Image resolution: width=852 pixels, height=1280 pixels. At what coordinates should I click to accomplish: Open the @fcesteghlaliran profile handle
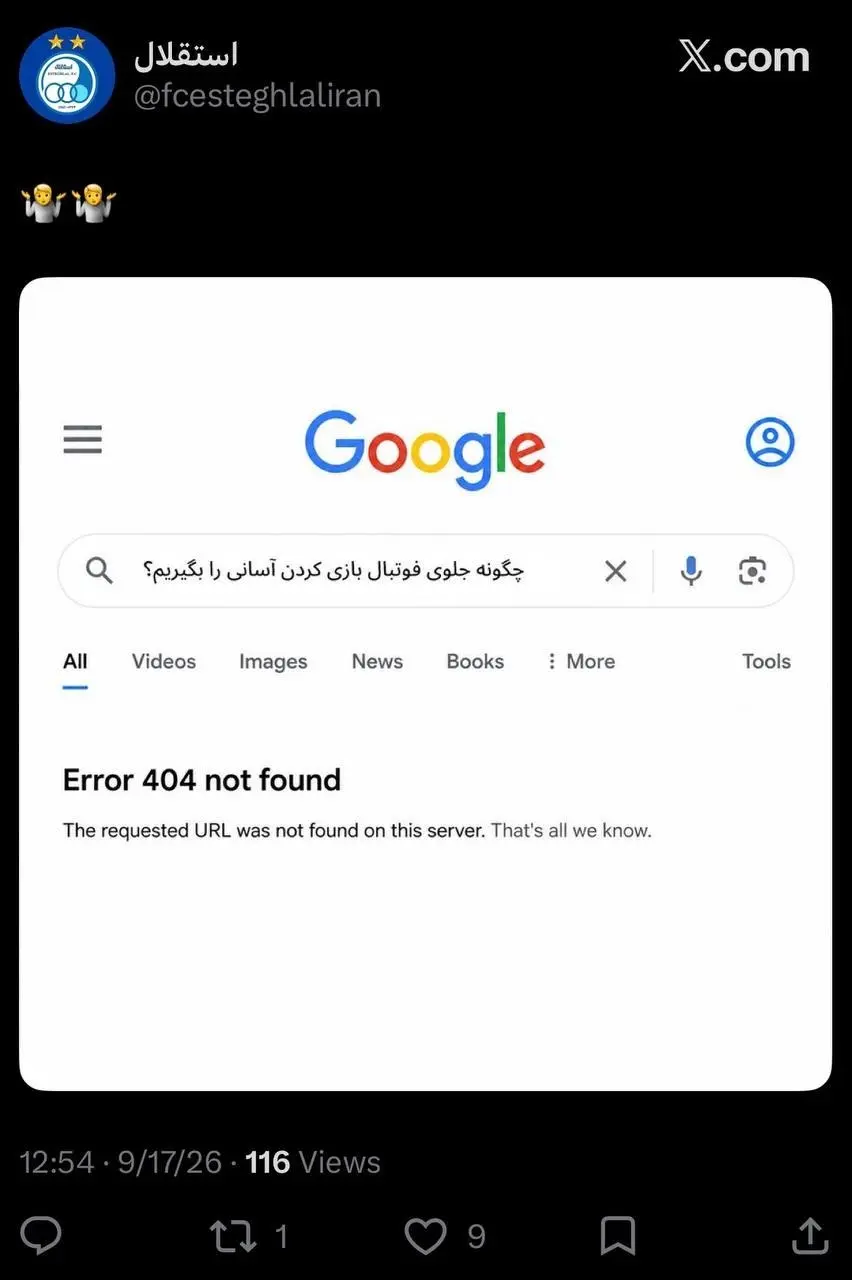257,96
